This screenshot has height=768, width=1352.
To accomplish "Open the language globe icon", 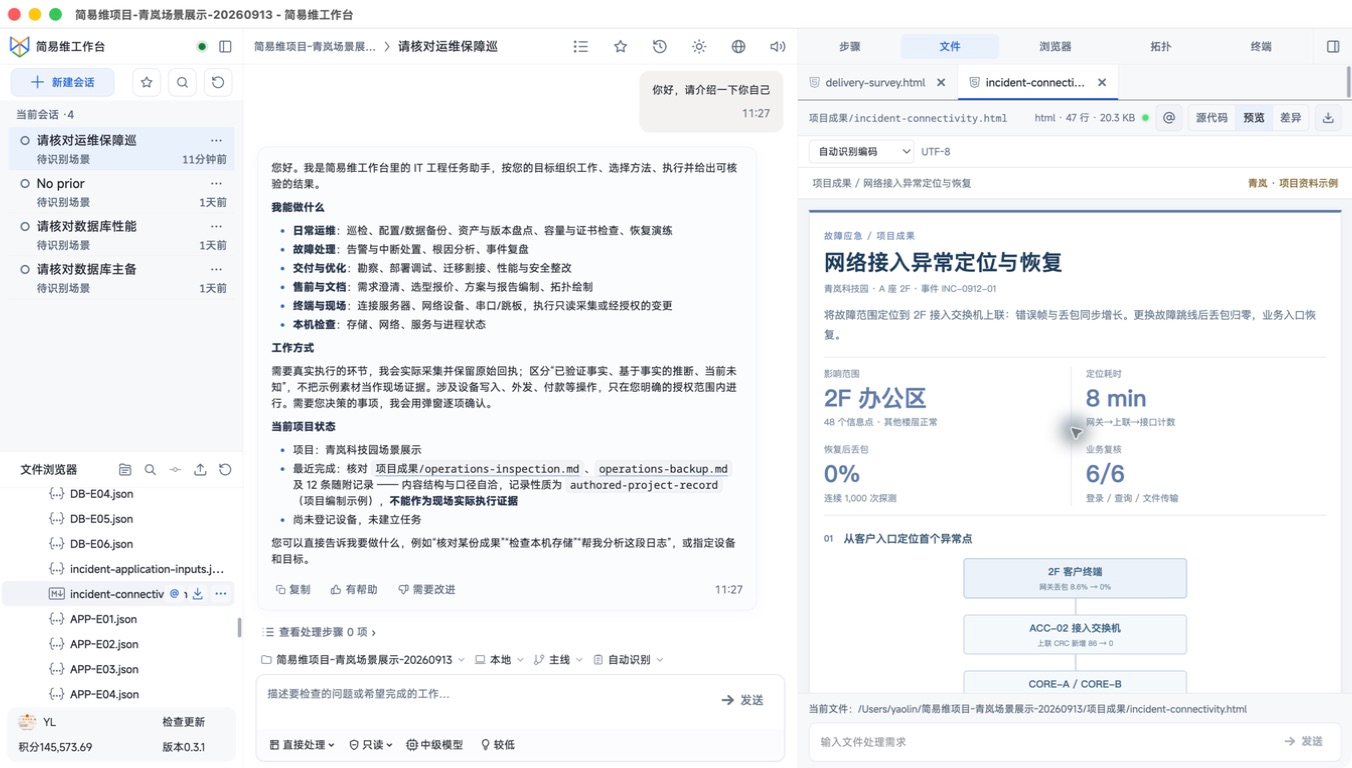I will click(738, 46).
